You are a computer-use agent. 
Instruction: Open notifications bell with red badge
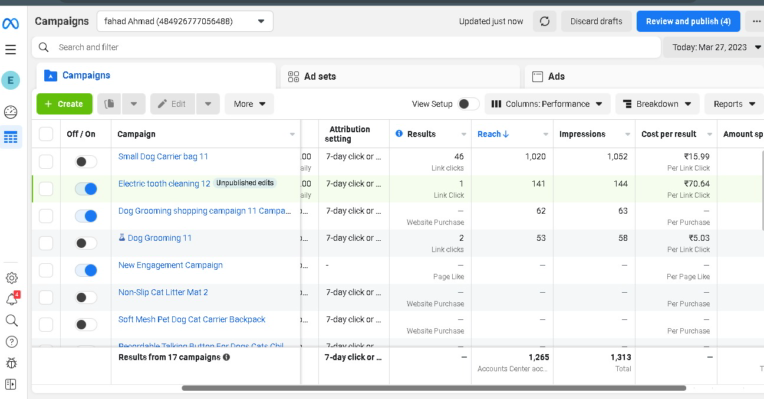pos(12,298)
